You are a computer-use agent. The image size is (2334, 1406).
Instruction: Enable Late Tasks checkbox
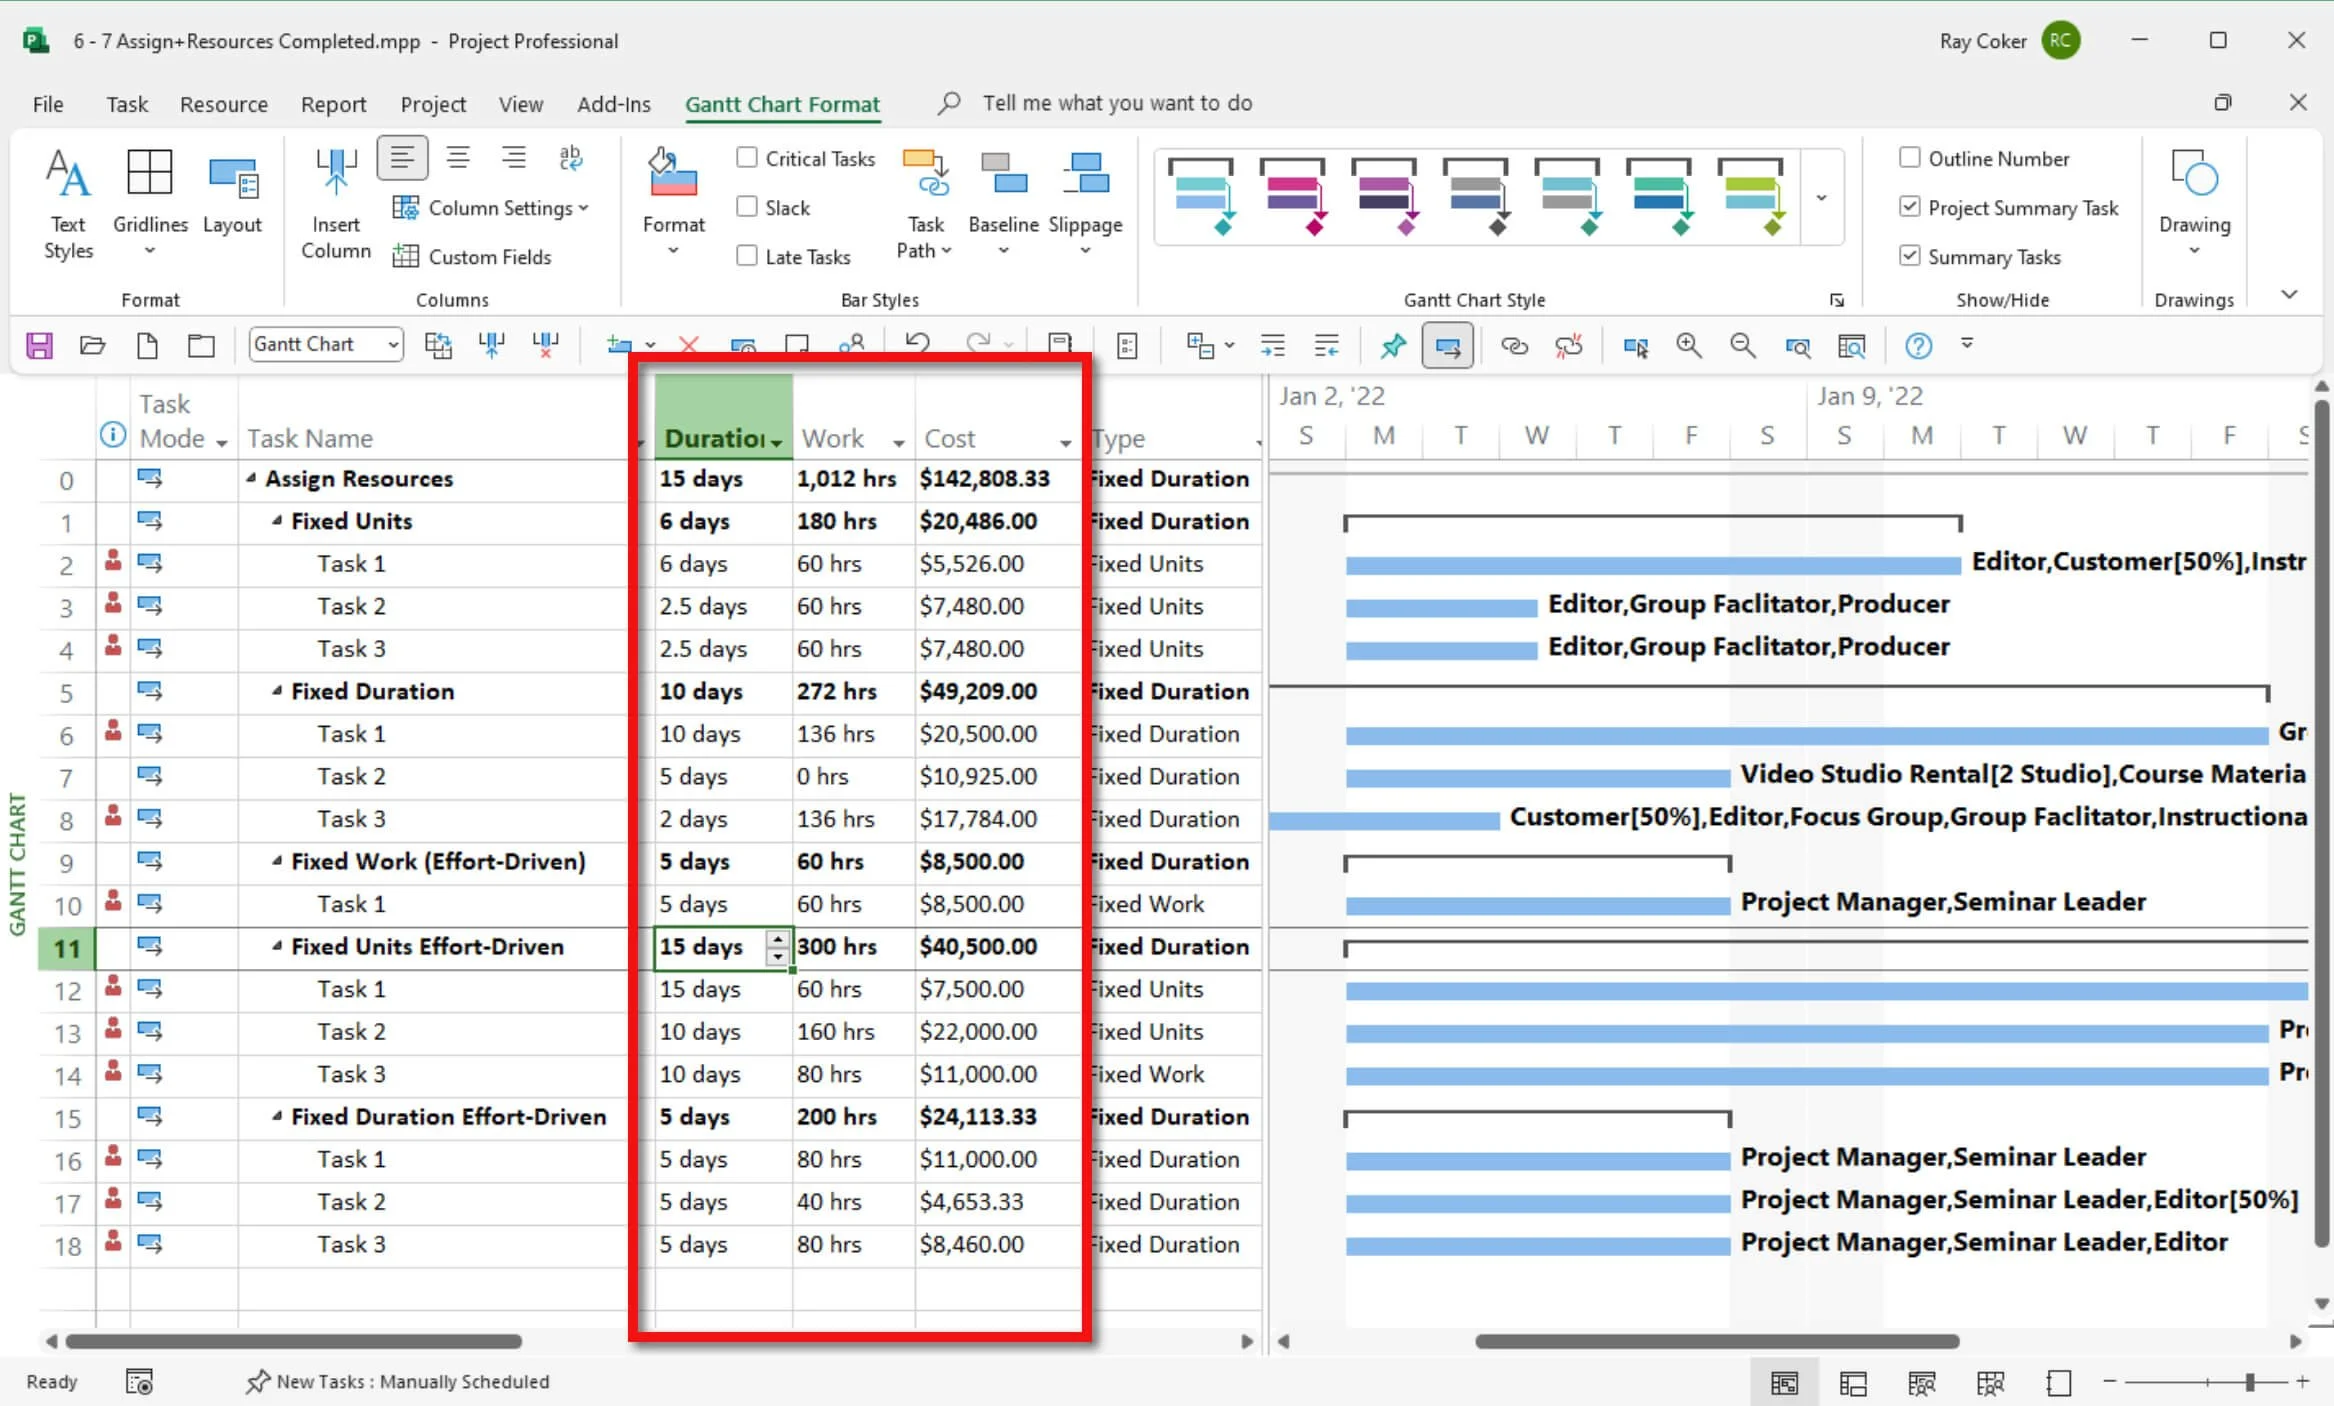(x=747, y=256)
